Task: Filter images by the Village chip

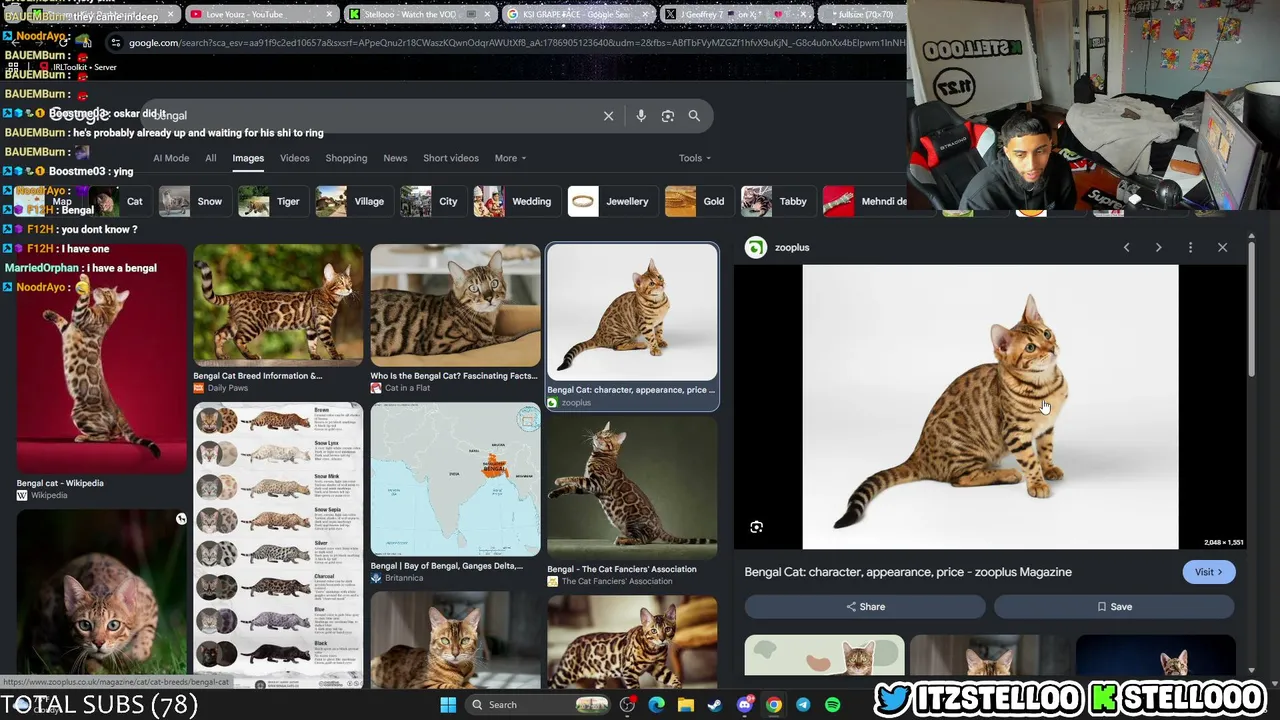Action: [x=352, y=201]
